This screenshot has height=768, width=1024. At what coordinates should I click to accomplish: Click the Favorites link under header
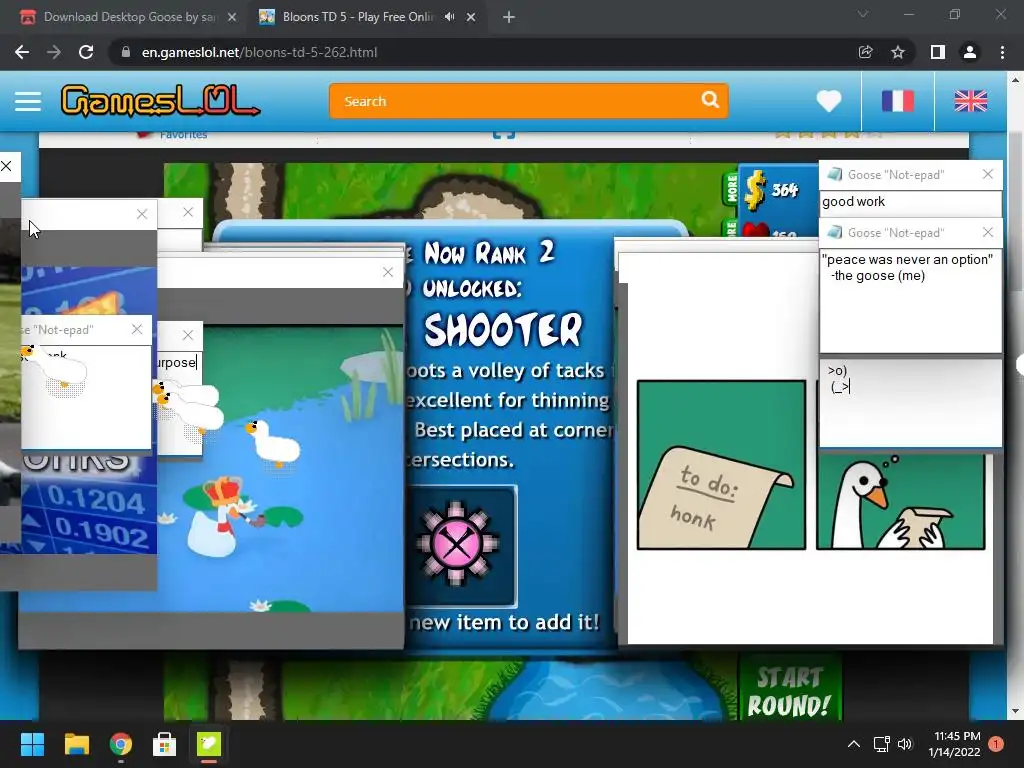pos(183,135)
